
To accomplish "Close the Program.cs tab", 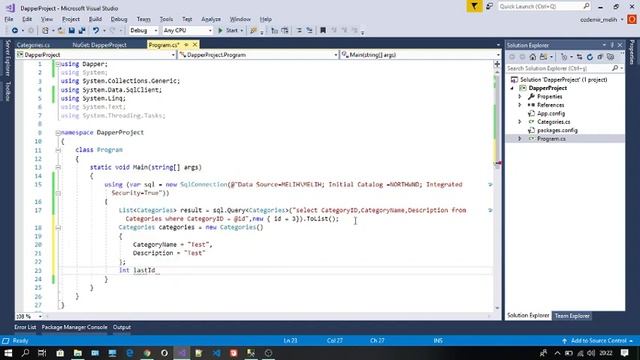I will tap(195, 45).
